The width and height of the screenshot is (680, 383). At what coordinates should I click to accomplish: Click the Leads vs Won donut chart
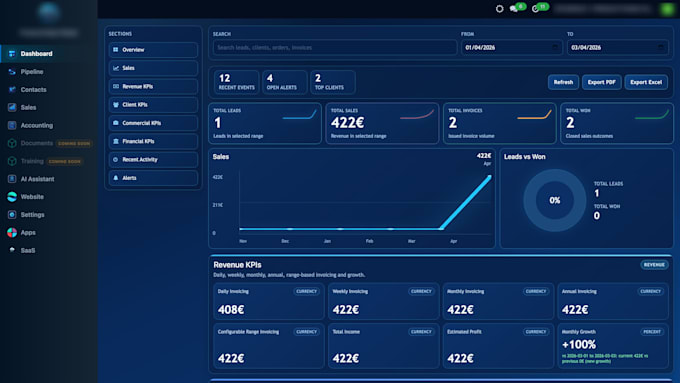click(555, 200)
